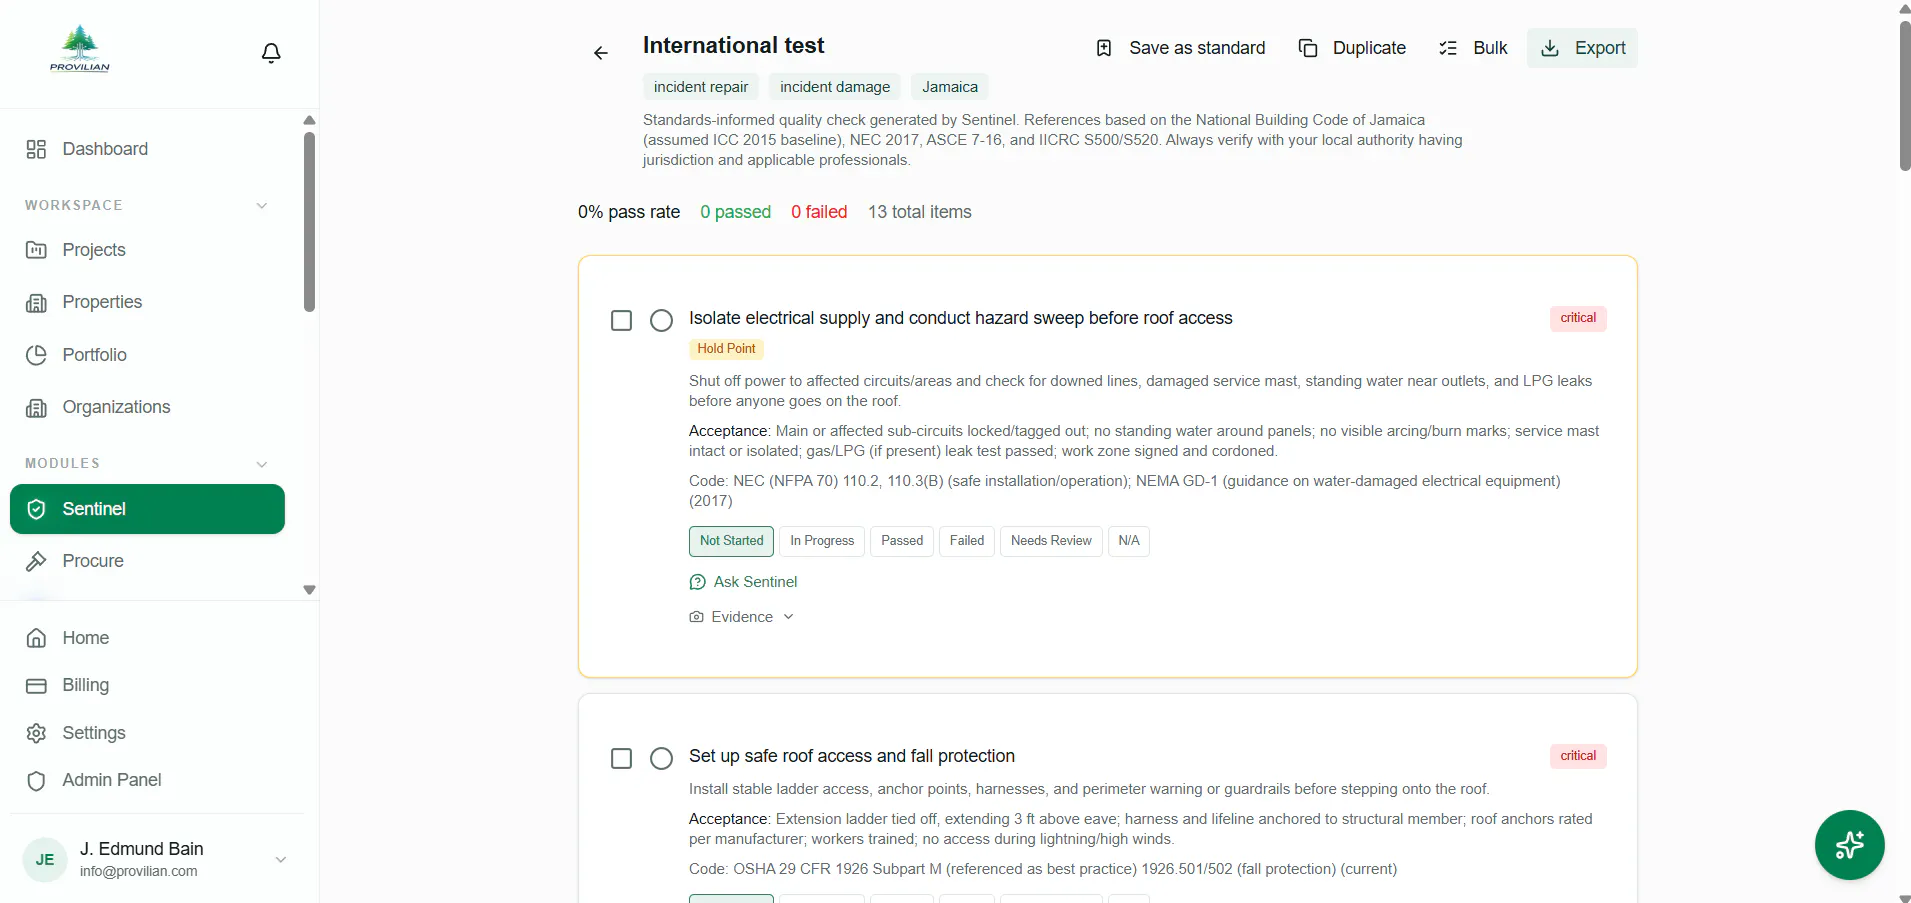Click the incident damage tag
This screenshot has width=1911, height=903.
click(835, 87)
